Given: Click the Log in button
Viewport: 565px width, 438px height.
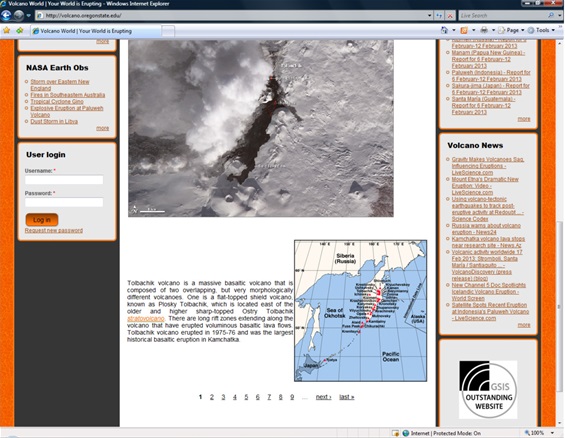Looking at the screenshot, I should (x=42, y=220).
